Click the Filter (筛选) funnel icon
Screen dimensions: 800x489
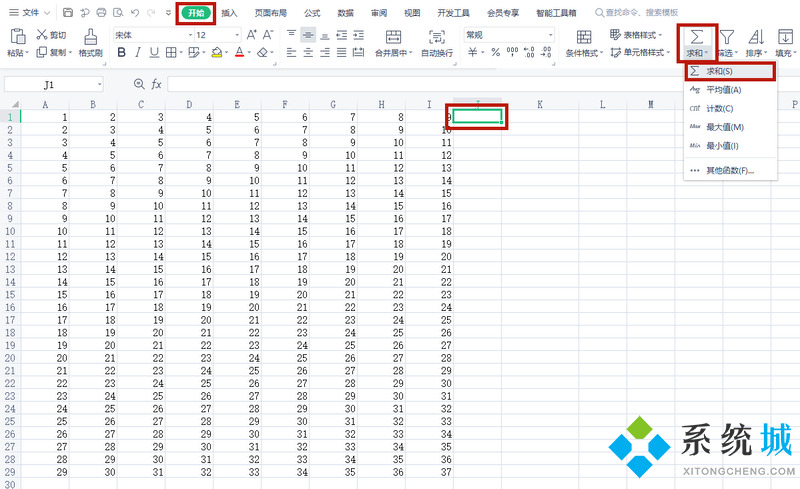(x=728, y=36)
